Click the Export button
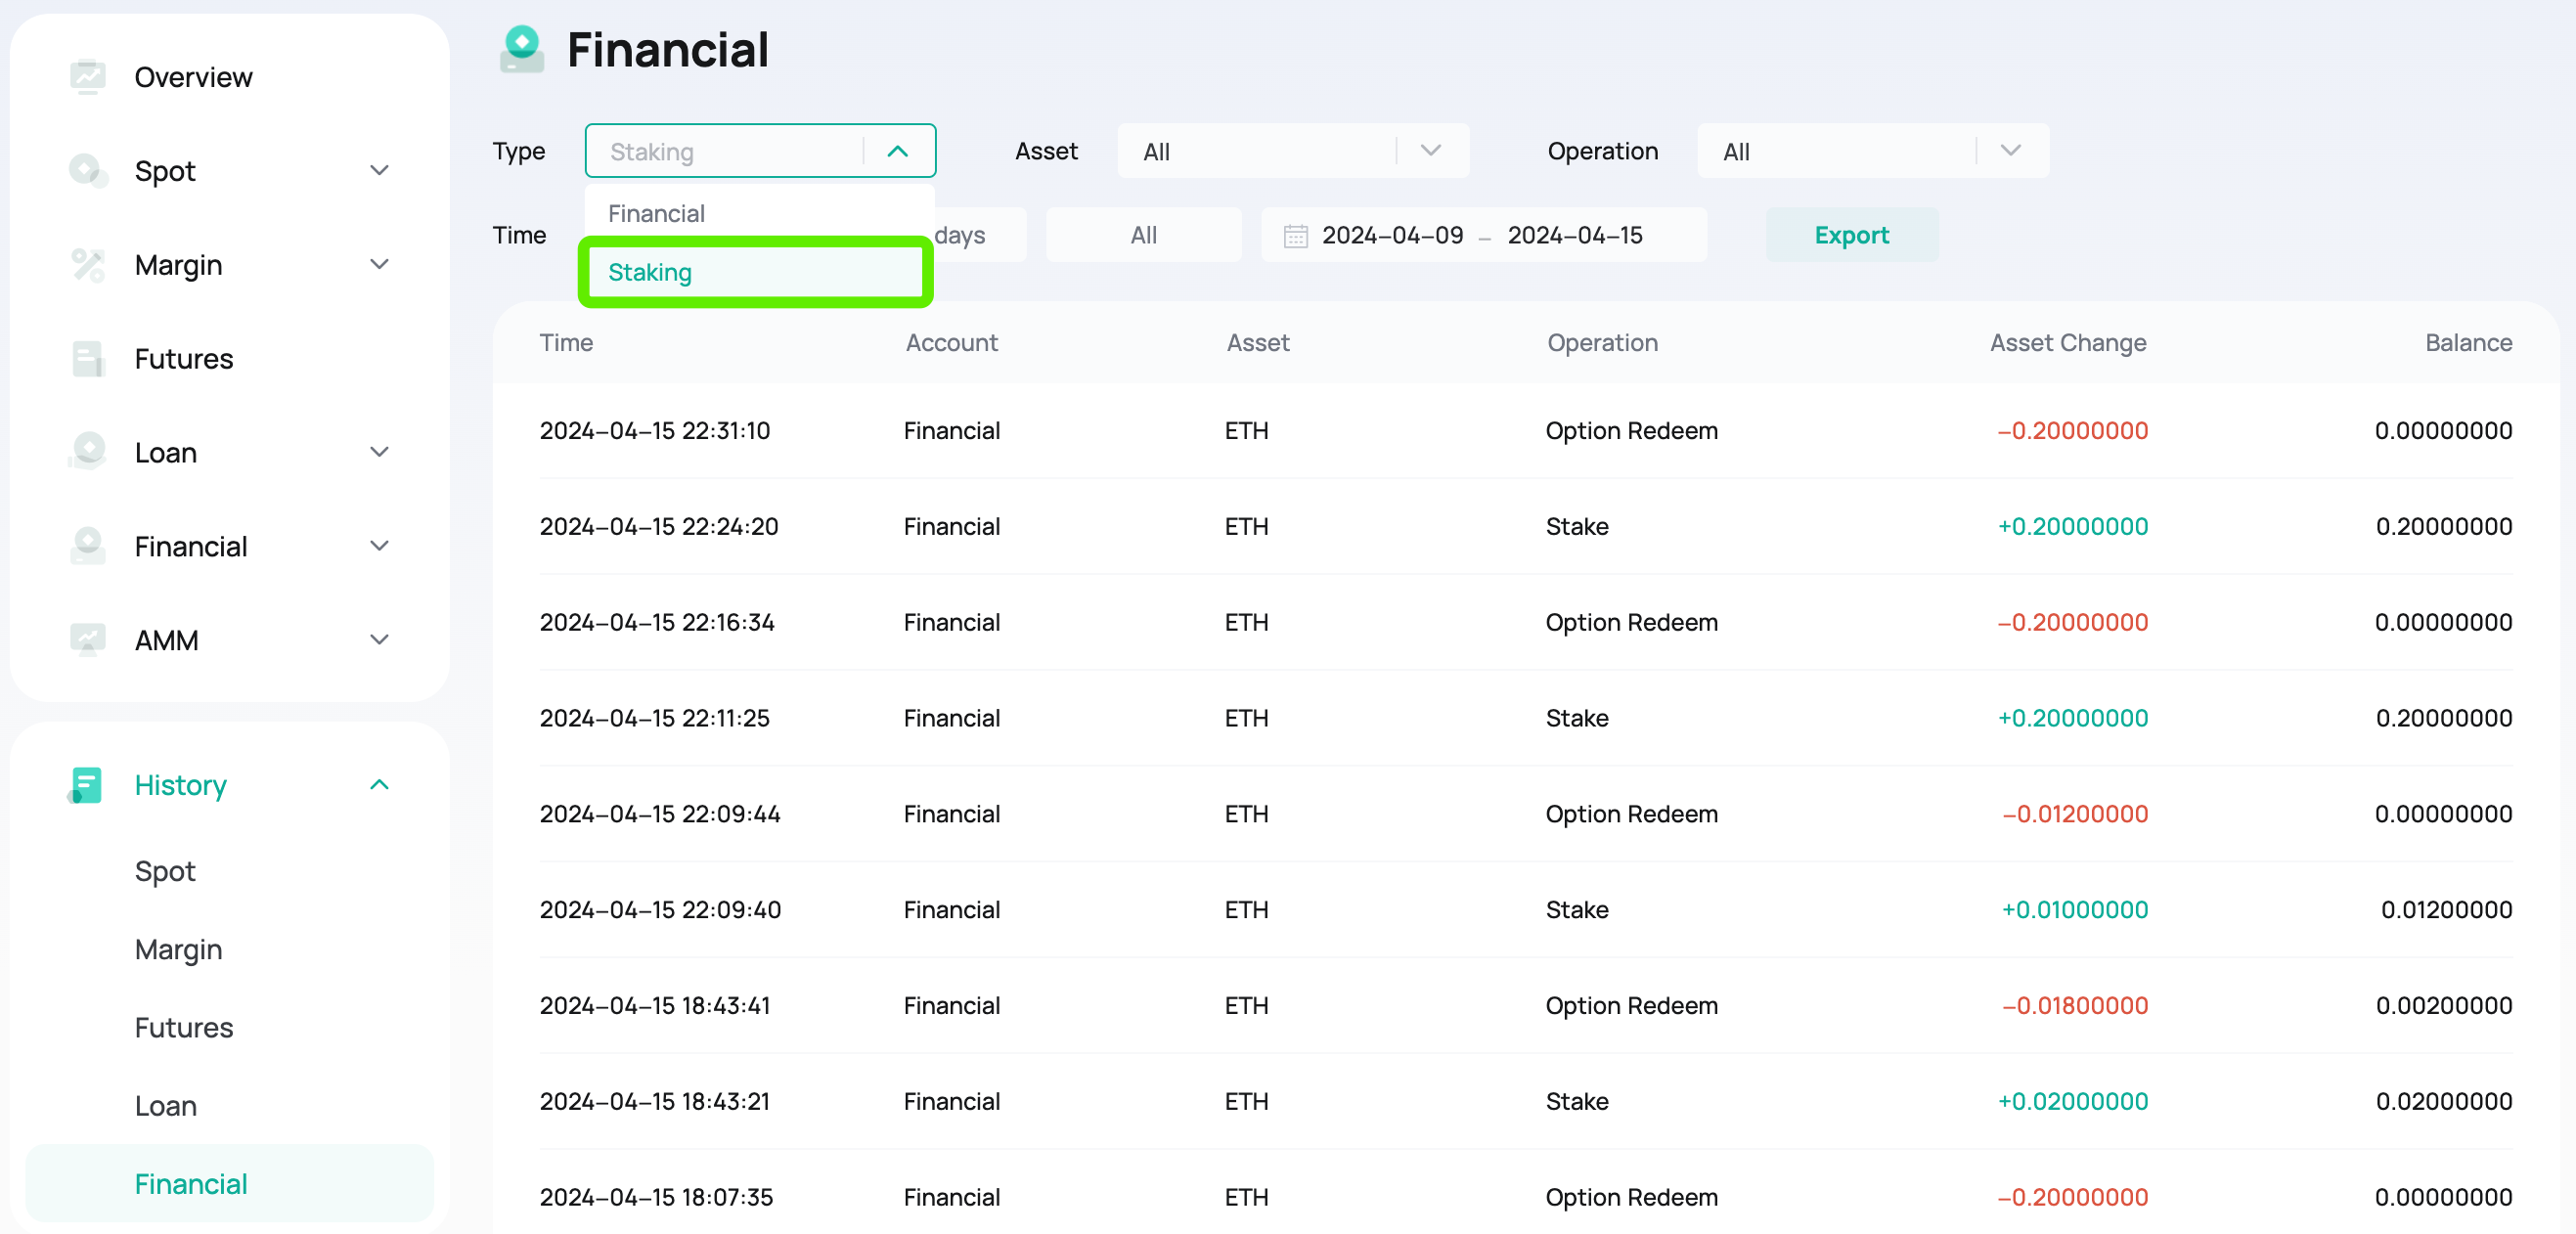The width and height of the screenshot is (2576, 1234). (x=1851, y=235)
